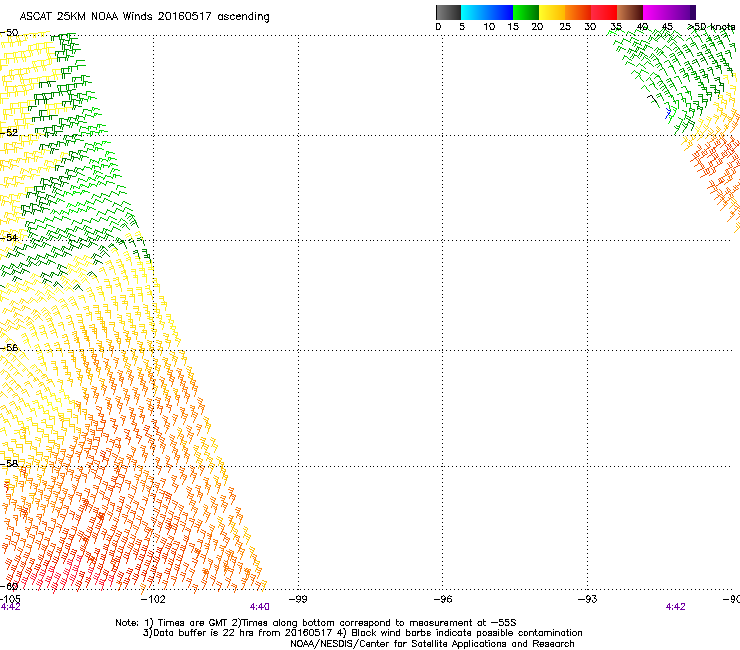This screenshot has width=740, height=650.
Task: Click the NOAA/NESDIS credit line
Action: tap(432, 644)
